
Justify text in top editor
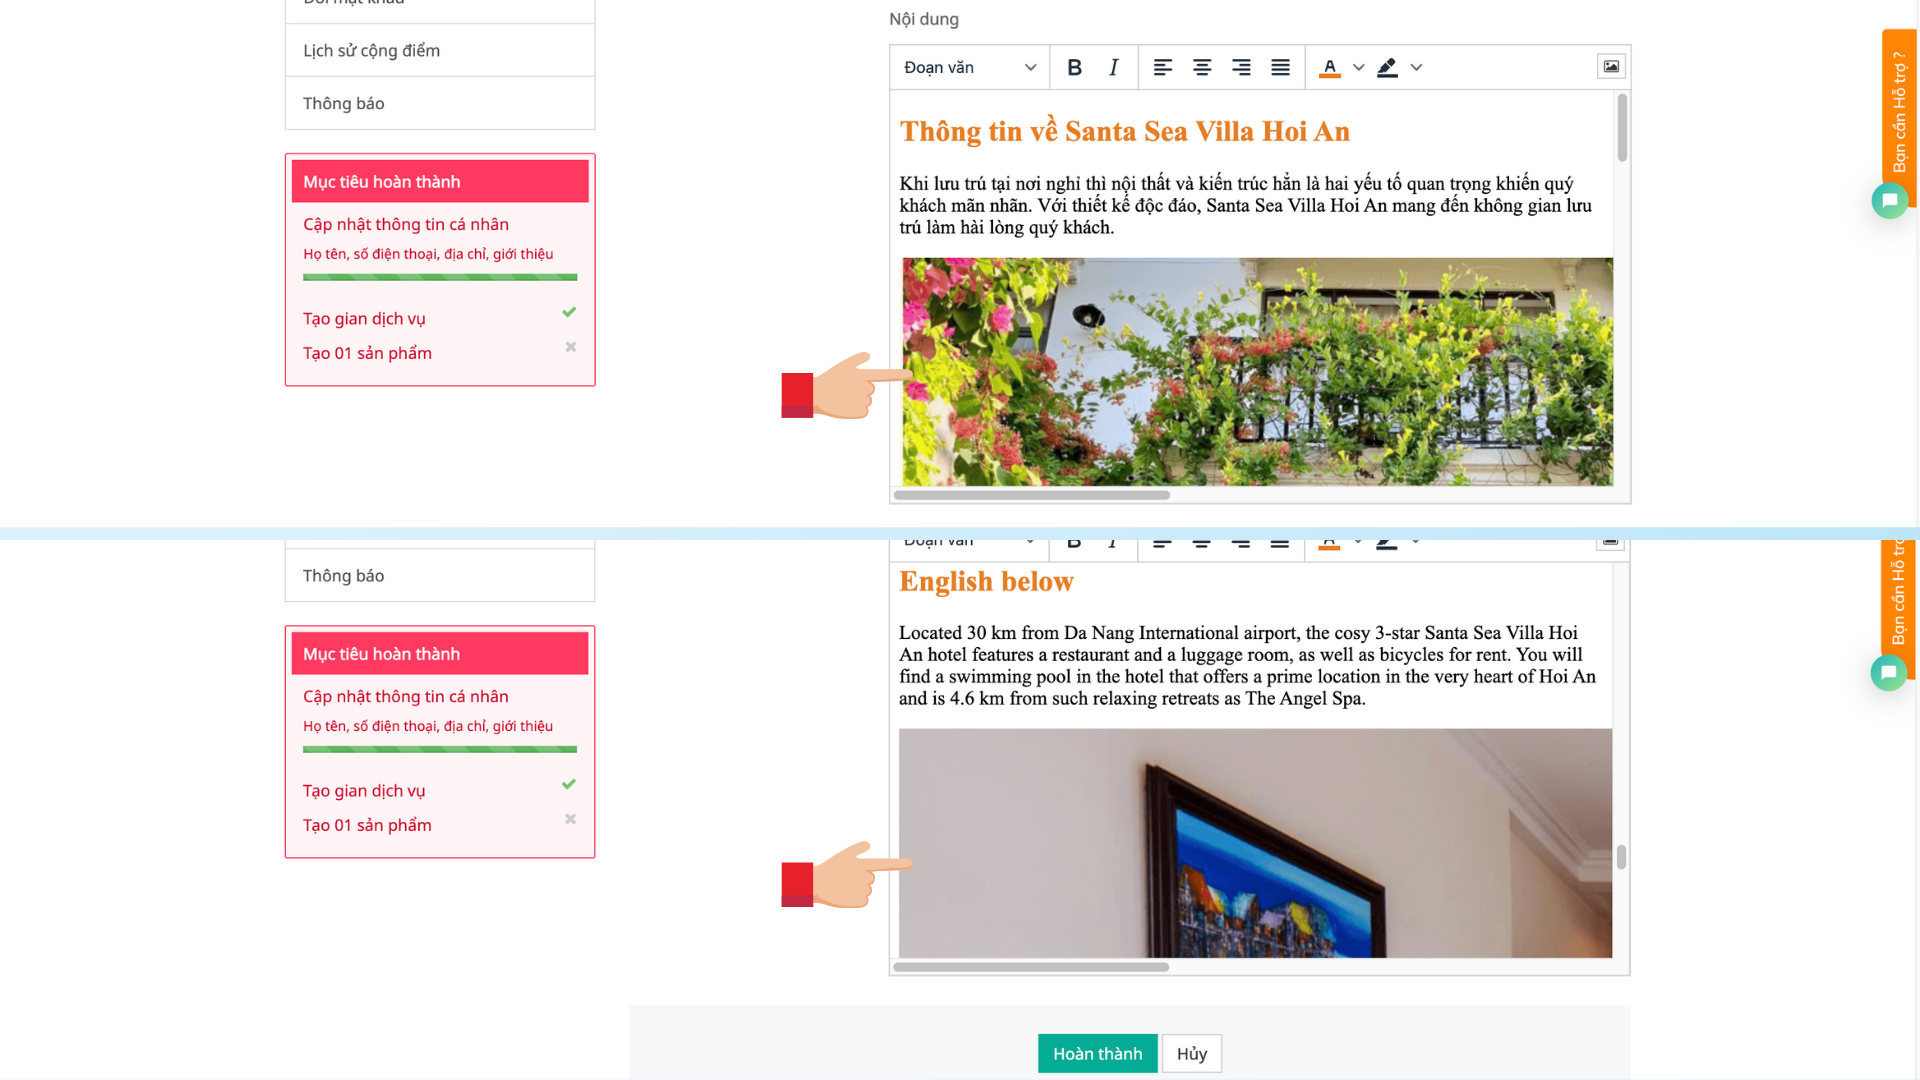point(1280,67)
